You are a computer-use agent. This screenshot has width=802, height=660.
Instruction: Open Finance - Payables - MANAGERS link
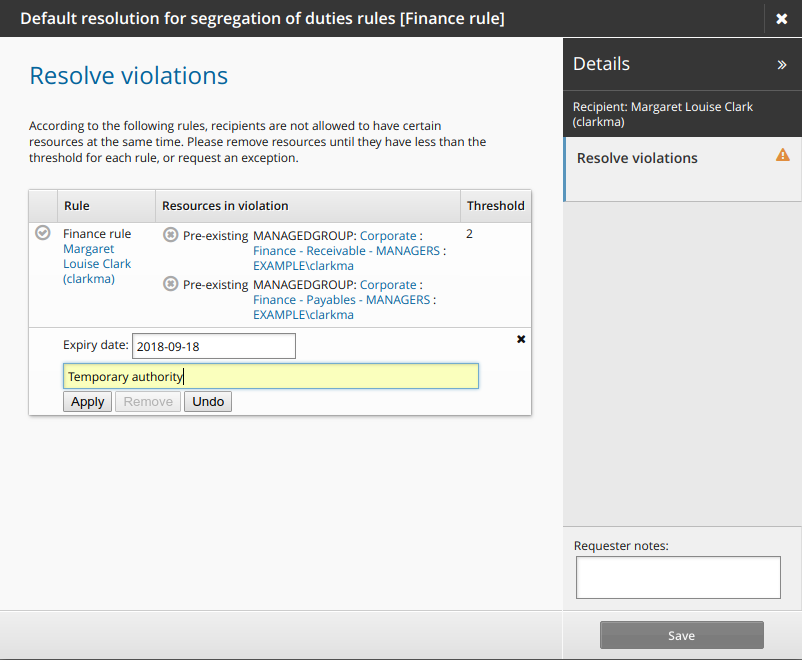pyautogui.click(x=341, y=300)
